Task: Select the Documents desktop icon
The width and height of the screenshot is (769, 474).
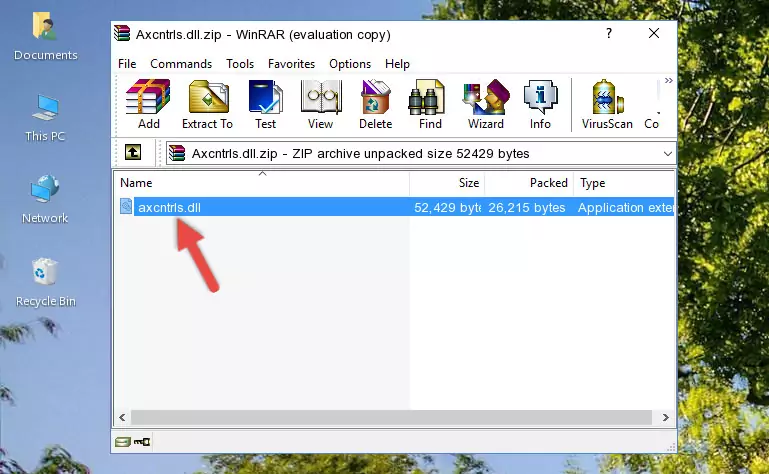Action: pyautogui.click(x=45, y=37)
